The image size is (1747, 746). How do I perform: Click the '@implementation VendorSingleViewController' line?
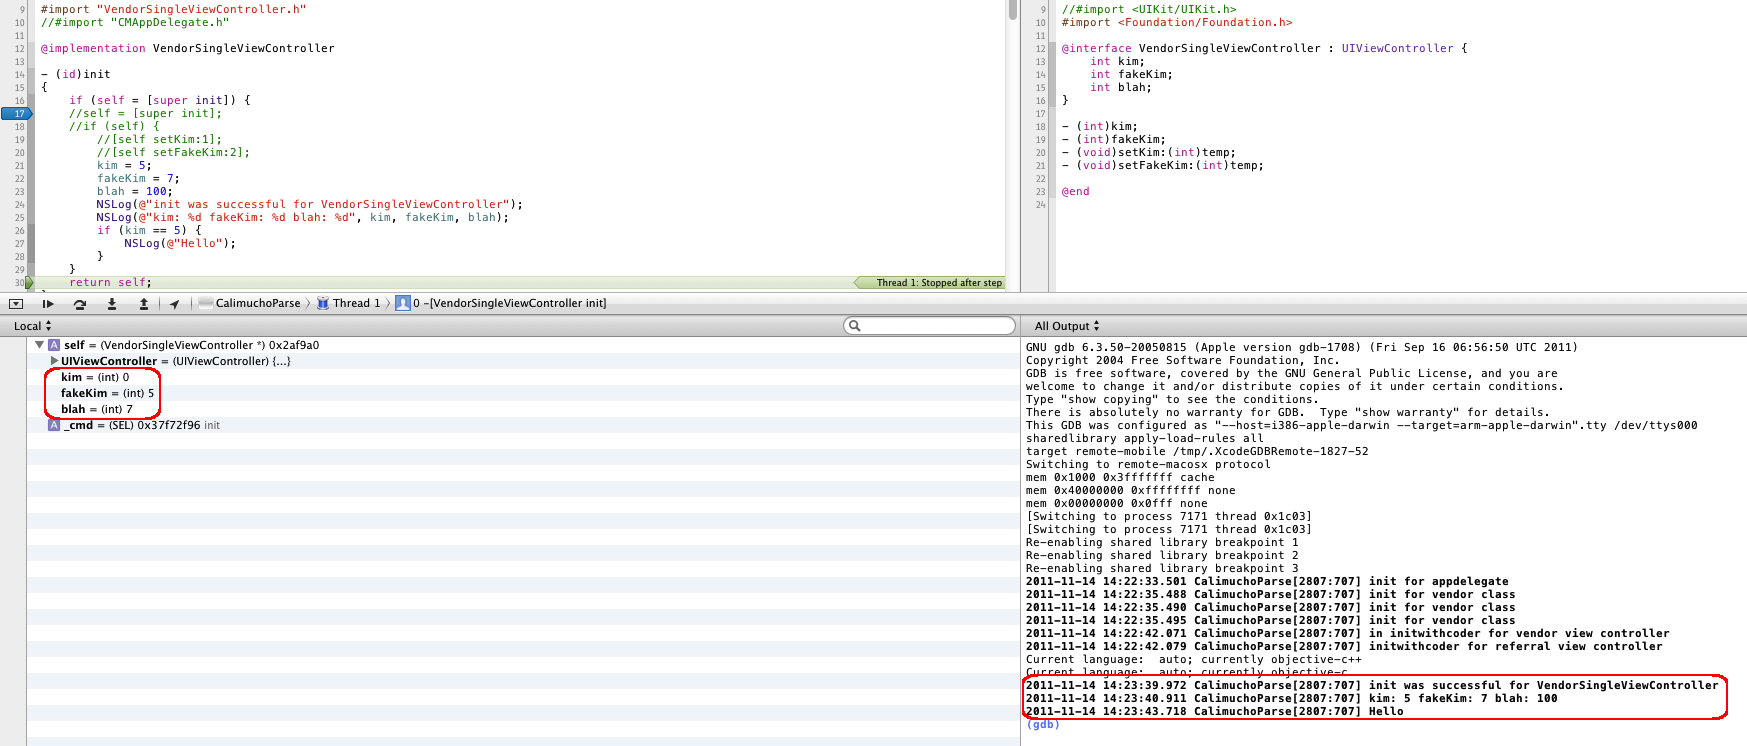187,48
